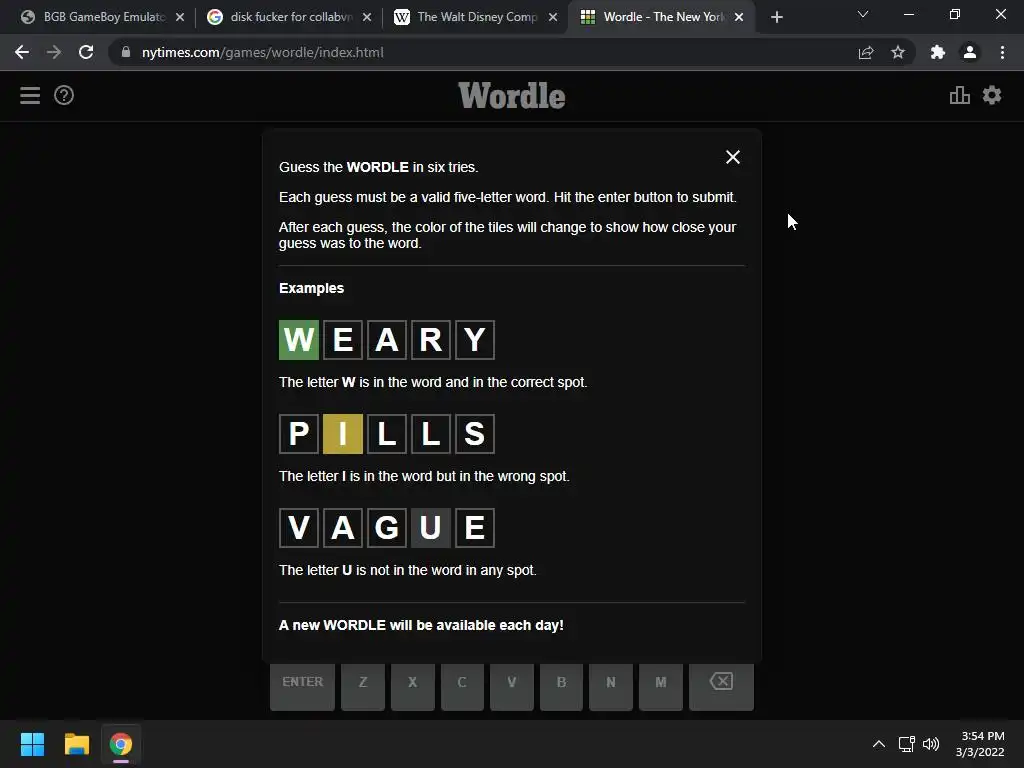1024x768 pixels.
Task: Click the ENTER key on Wordle keyboard
Action: point(302,686)
